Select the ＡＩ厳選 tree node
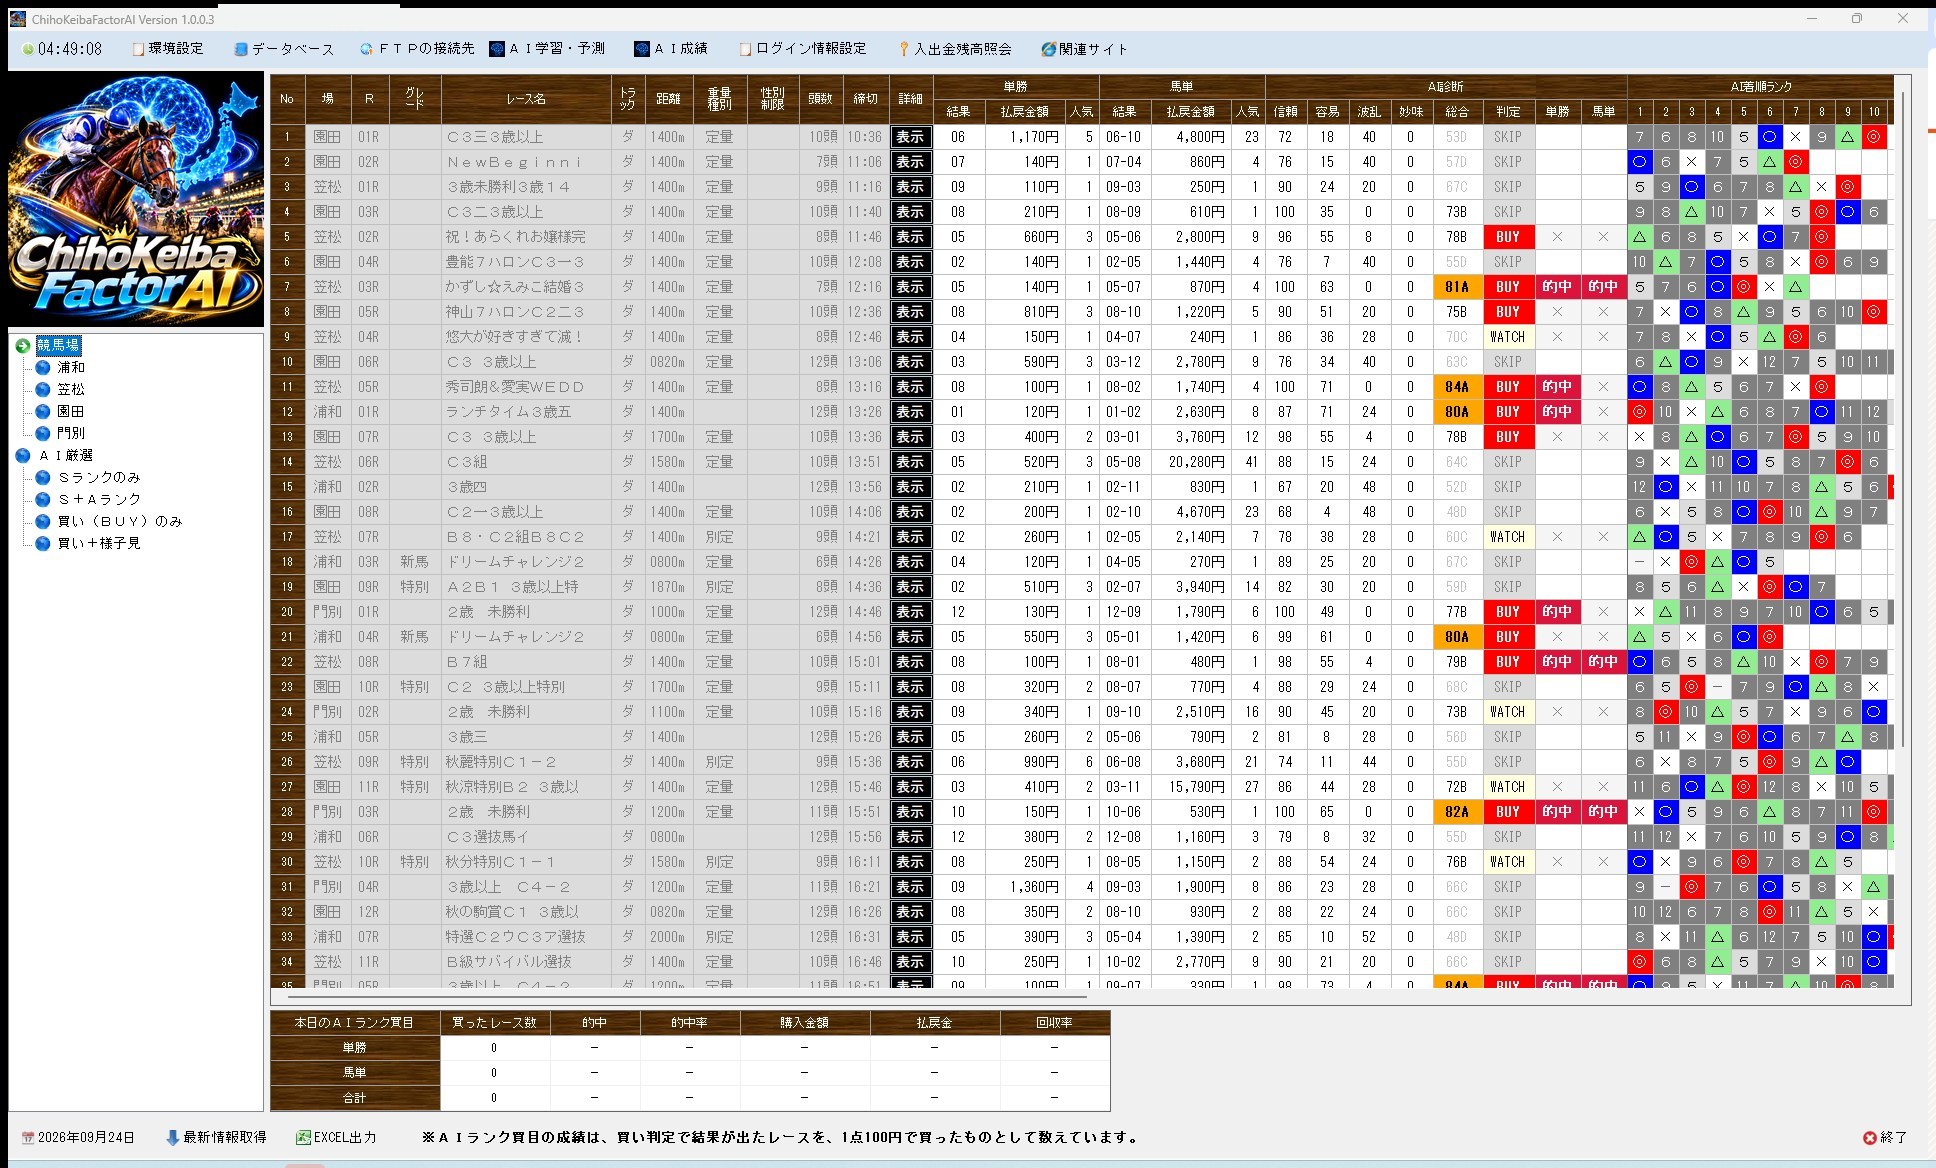Screen dimensions: 1936x1168 click(66, 455)
